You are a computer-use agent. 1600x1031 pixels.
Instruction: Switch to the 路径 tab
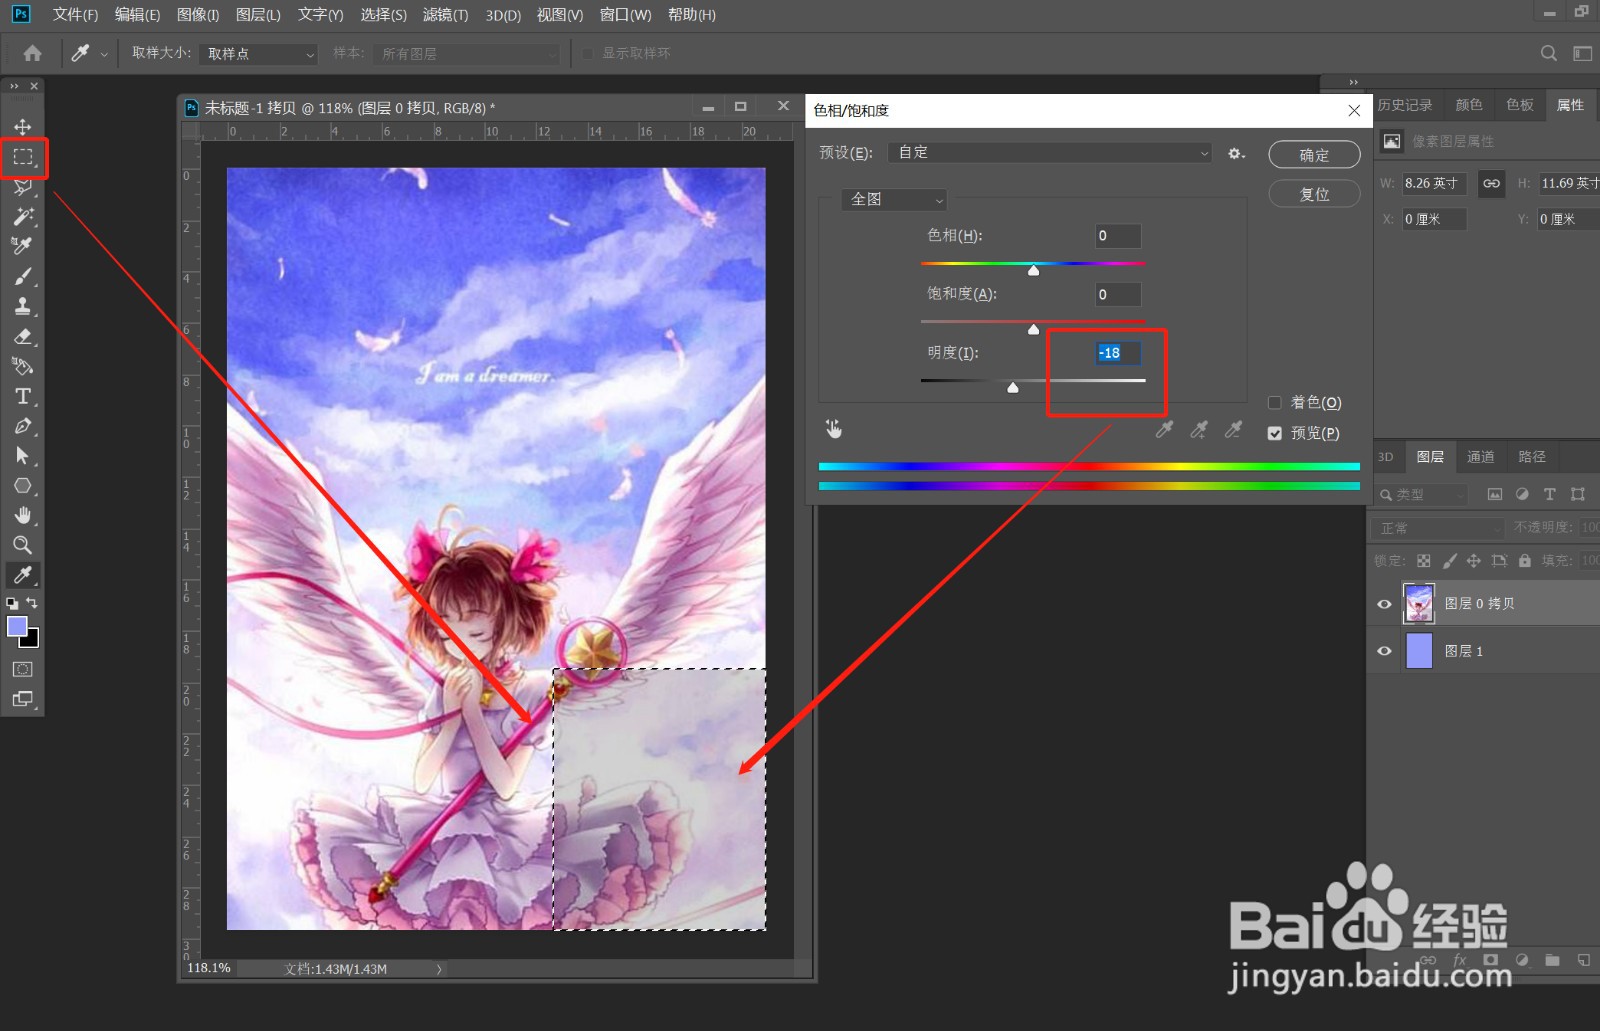click(x=1531, y=457)
